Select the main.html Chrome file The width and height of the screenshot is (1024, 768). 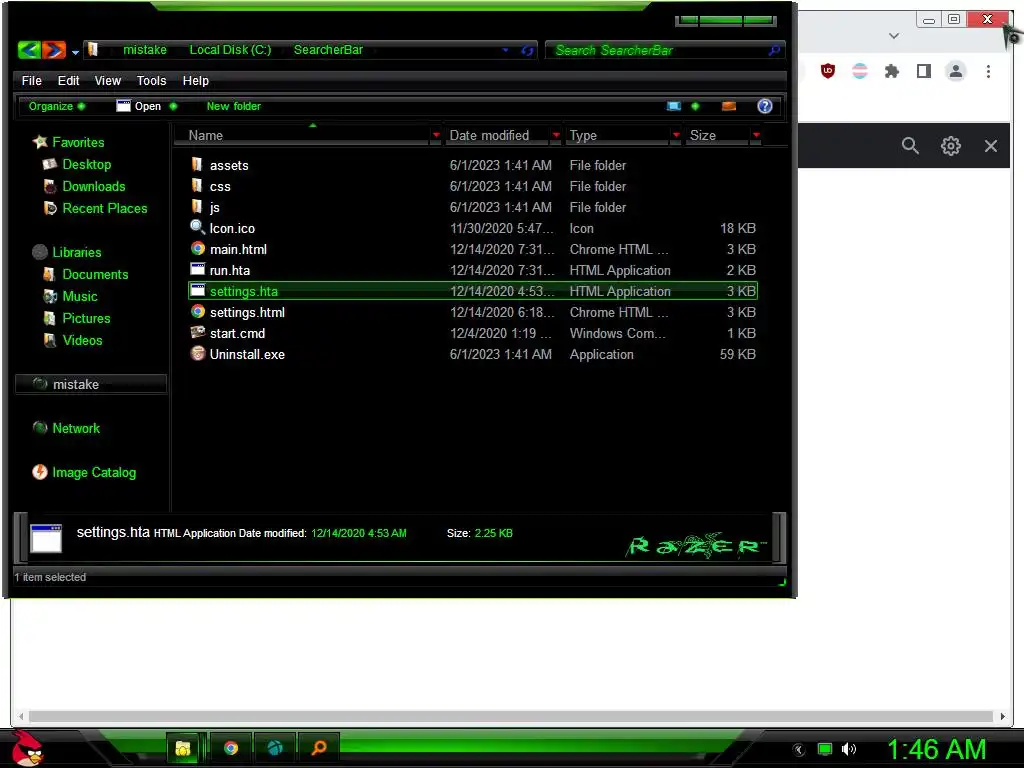[x=473, y=249]
